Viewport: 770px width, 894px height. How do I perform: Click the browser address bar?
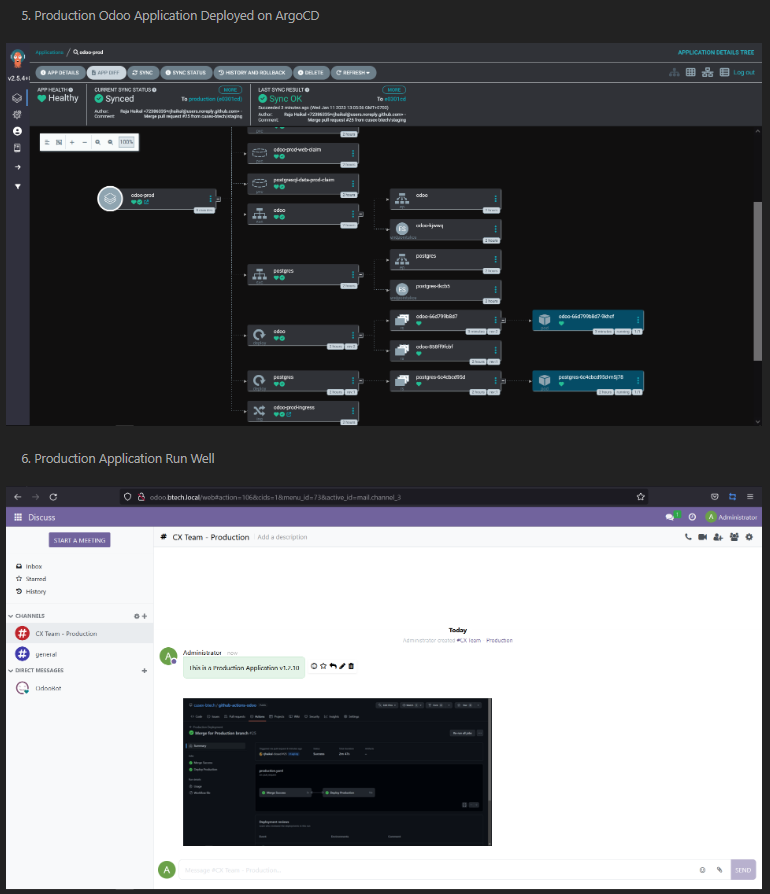(385, 497)
